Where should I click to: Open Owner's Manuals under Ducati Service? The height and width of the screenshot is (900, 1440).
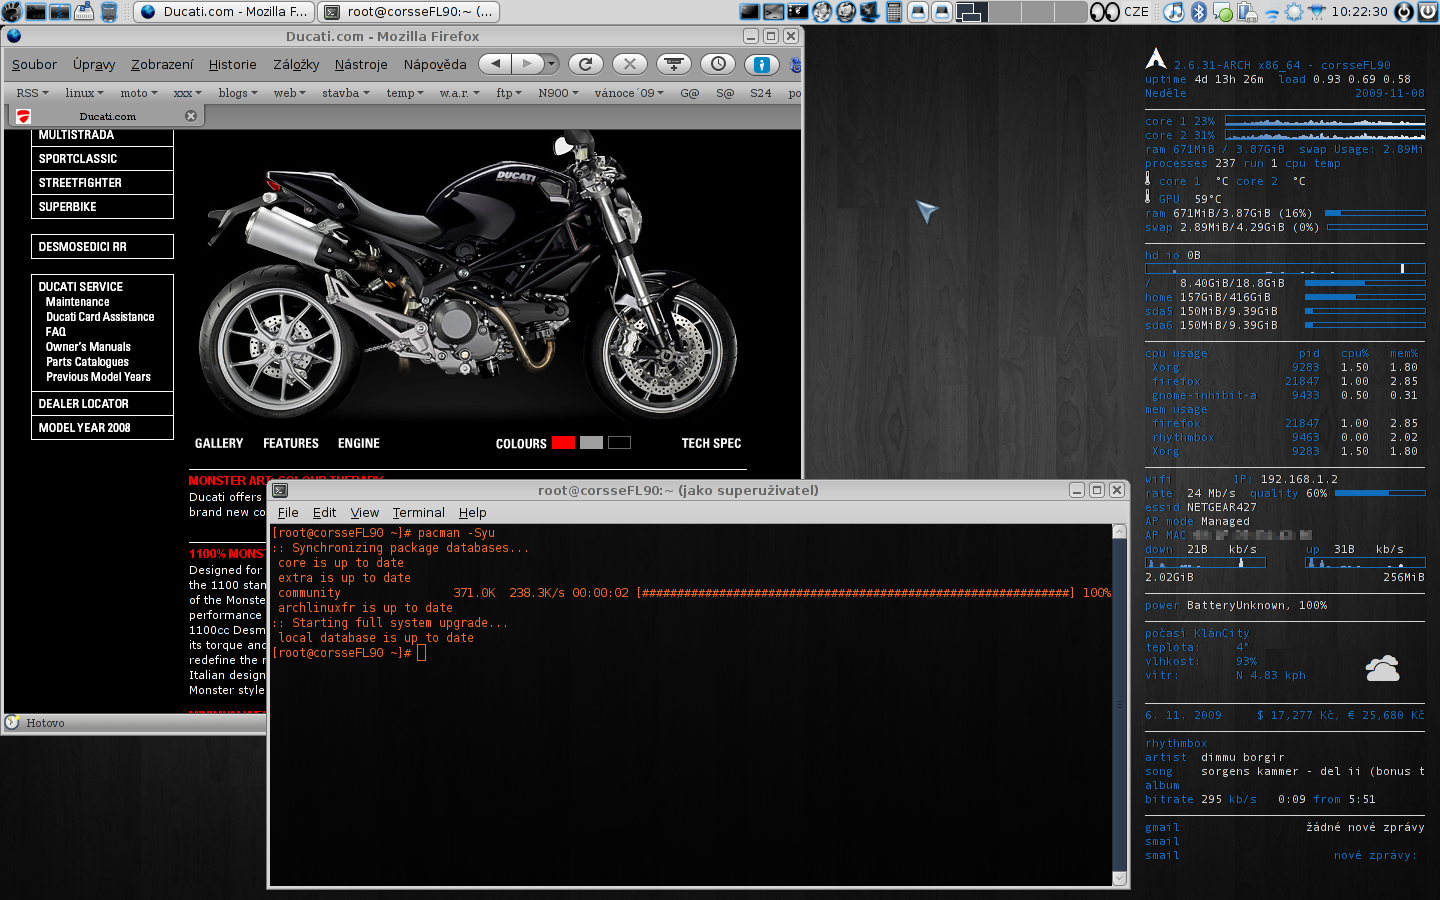click(x=88, y=347)
